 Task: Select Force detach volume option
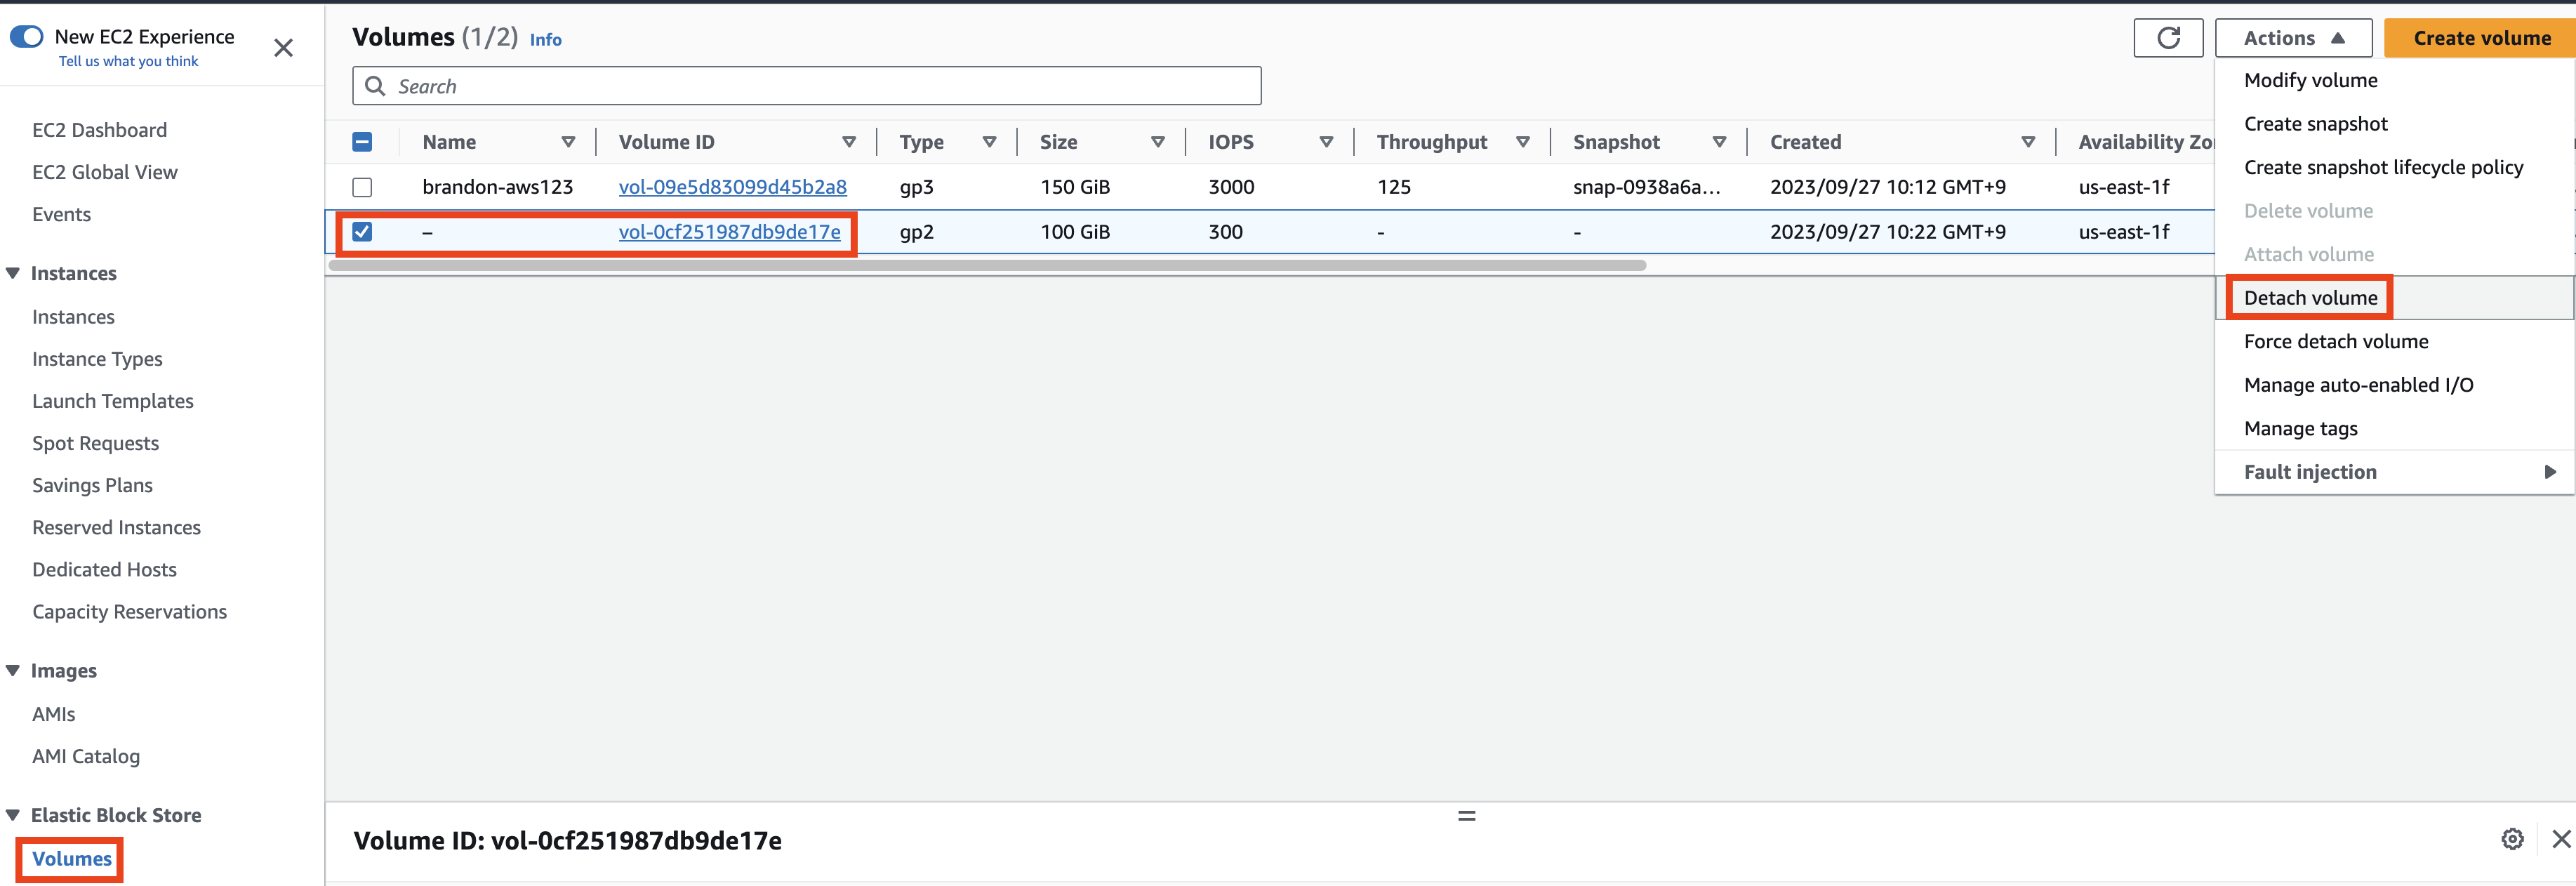point(2335,342)
